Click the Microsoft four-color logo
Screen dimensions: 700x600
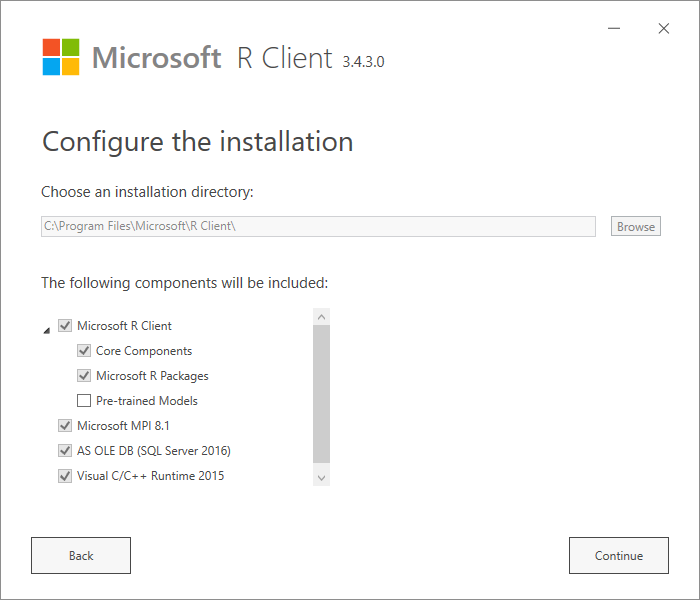click(60, 57)
